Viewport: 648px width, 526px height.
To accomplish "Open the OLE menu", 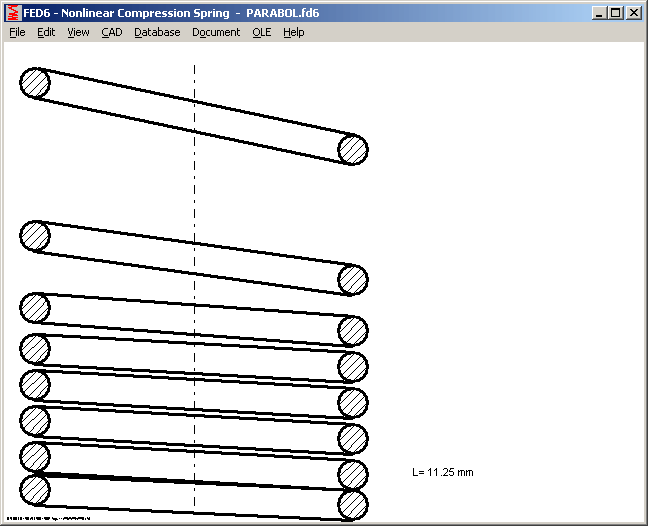I will [261, 32].
